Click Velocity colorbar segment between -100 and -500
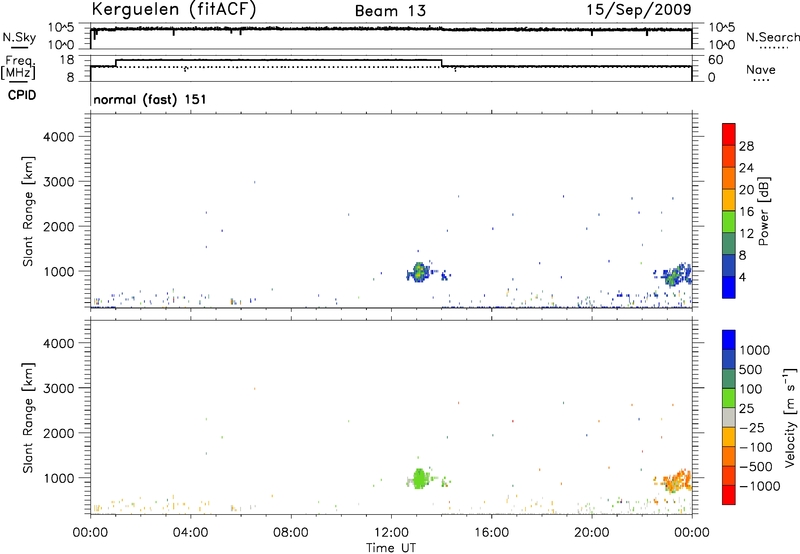The width and height of the screenshot is (800, 554). click(x=729, y=456)
